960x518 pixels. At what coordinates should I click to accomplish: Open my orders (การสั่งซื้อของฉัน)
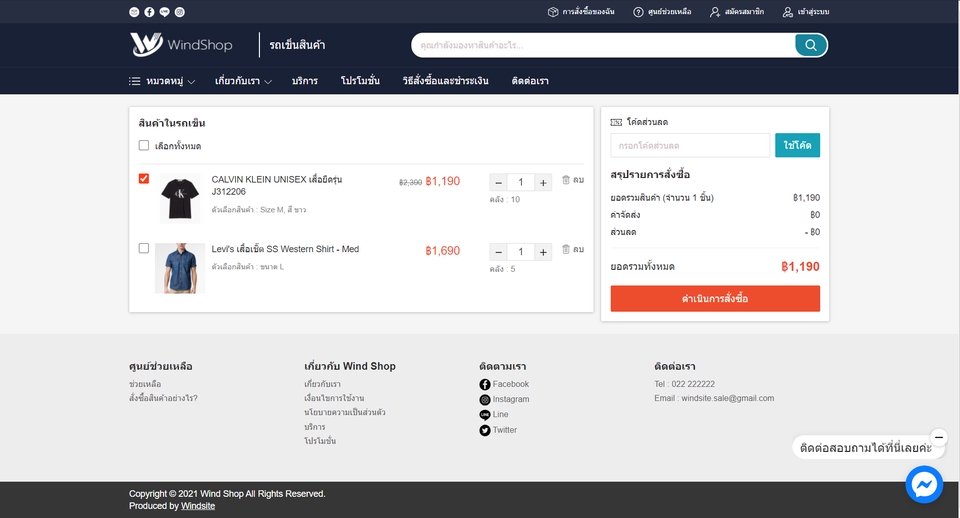(x=581, y=12)
